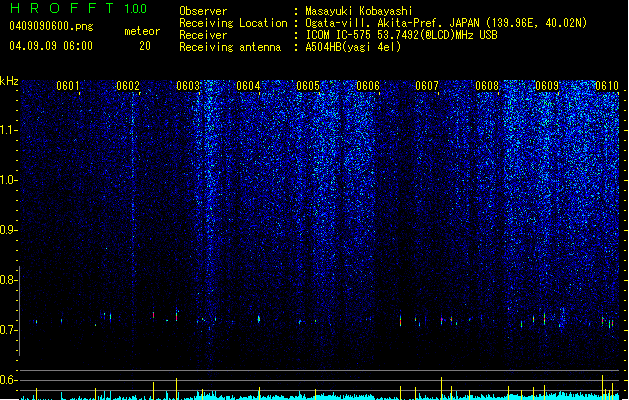Image resolution: width=629 pixels, height=400 pixels.
Task: Click the HROFFT 1.0.0 title text
Action: pos(78,8)
